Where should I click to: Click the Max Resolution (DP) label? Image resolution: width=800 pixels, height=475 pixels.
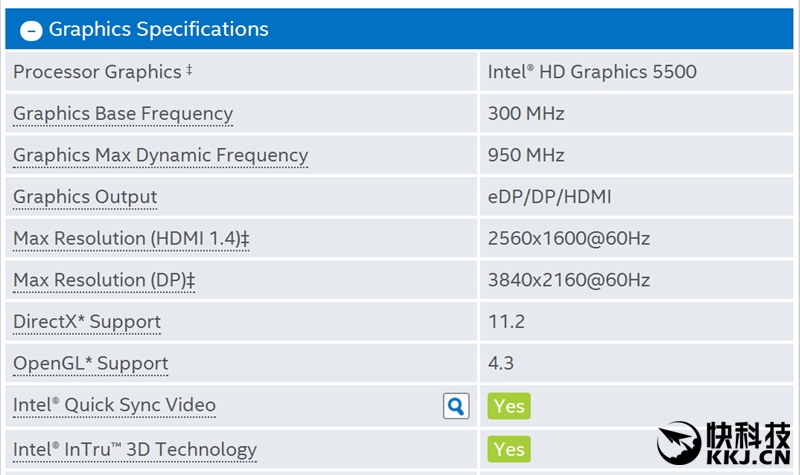(104, 281)
